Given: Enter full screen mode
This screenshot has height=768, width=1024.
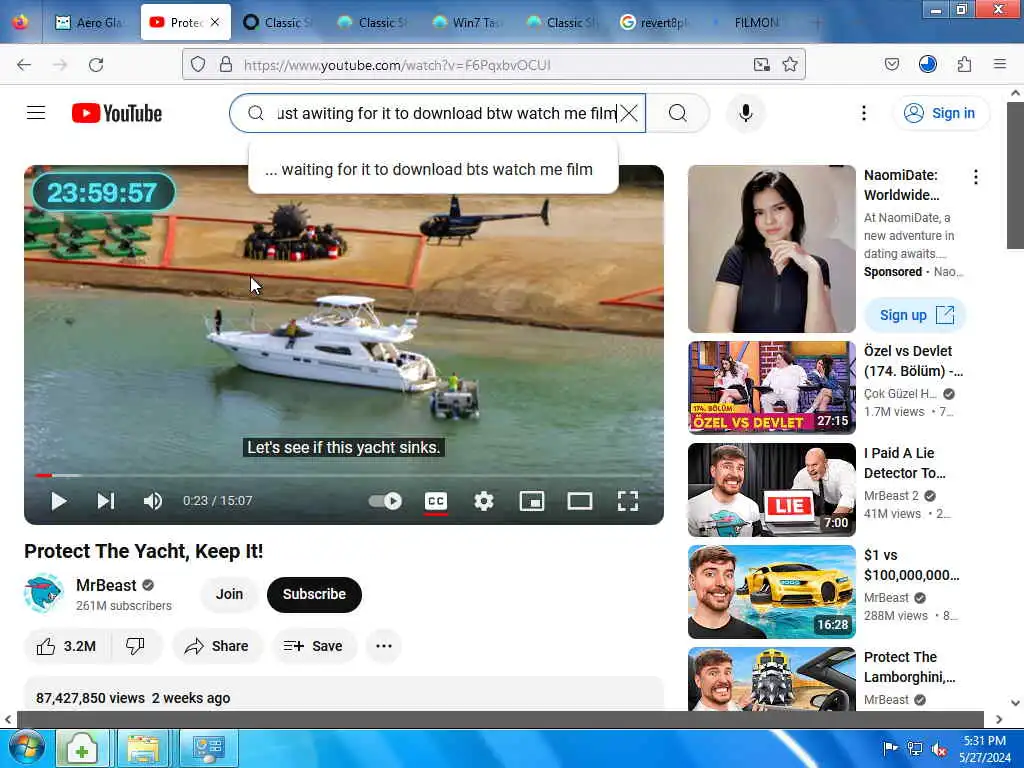Looking at the screenshot, I should click(x=628, y=501).
